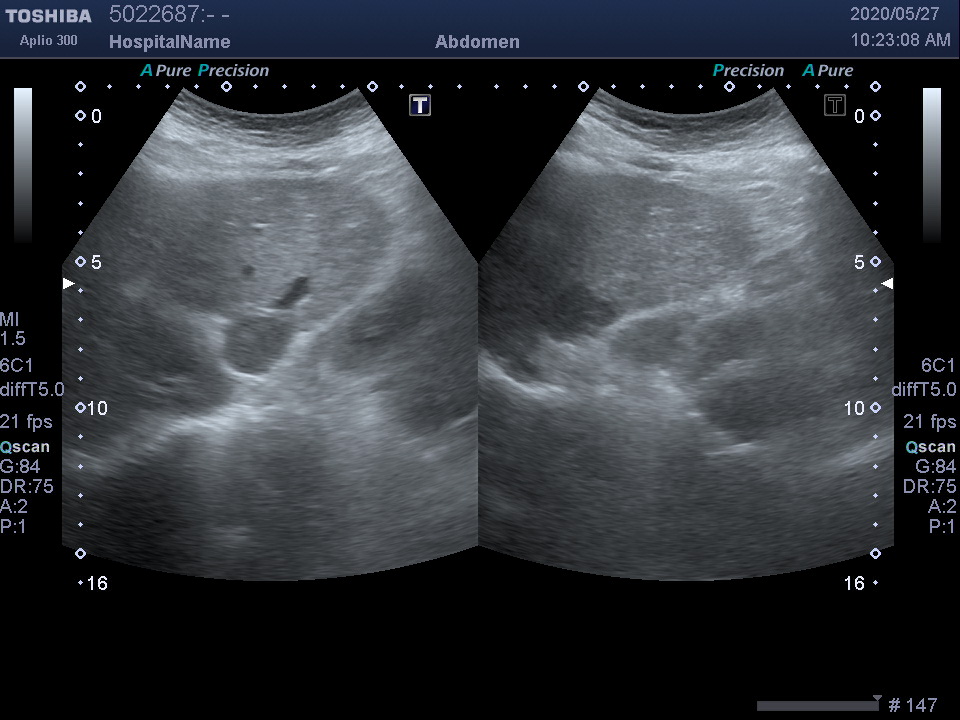The image size is (960, 720).
Task: Click the left P:1 parameter
Action: [13, 526]
